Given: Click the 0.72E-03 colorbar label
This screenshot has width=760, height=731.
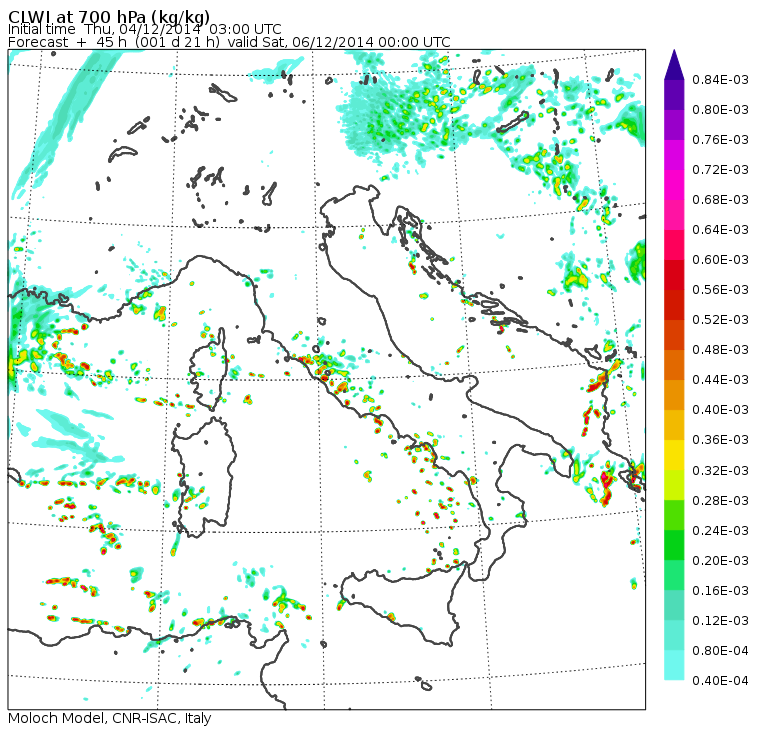Looking at the screenshot, I should pos(720,170).
